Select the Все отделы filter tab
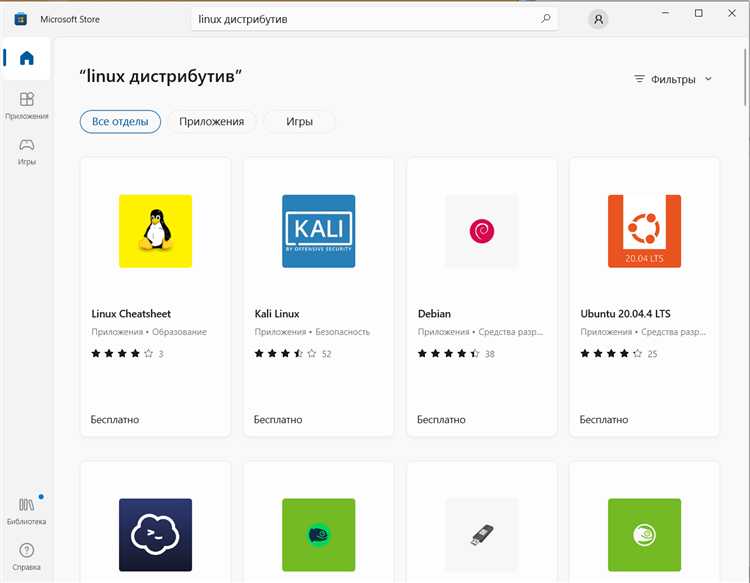750x583 pixels. [x=120, y=121]
